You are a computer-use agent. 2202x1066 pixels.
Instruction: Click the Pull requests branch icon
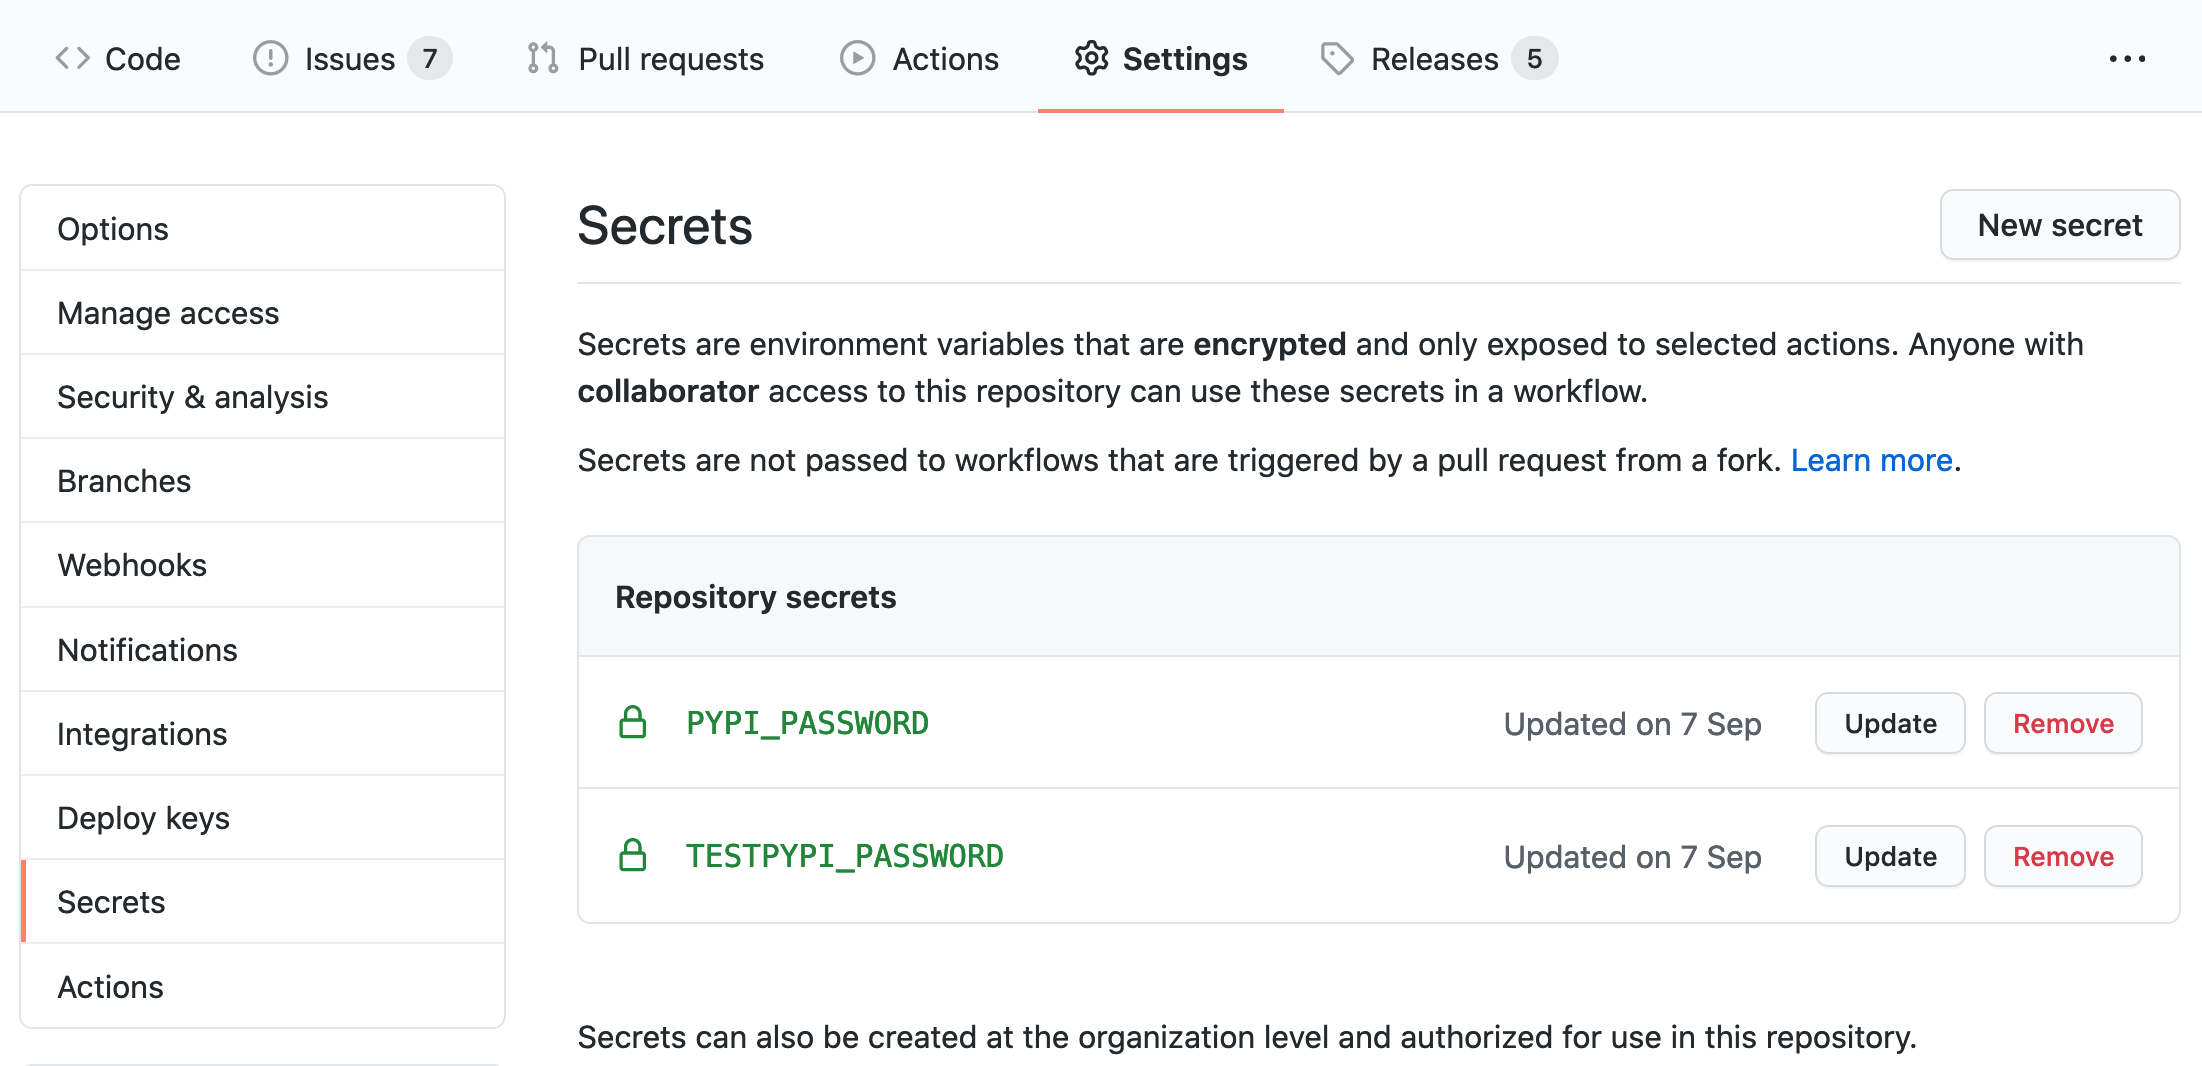tap(542, 58)
